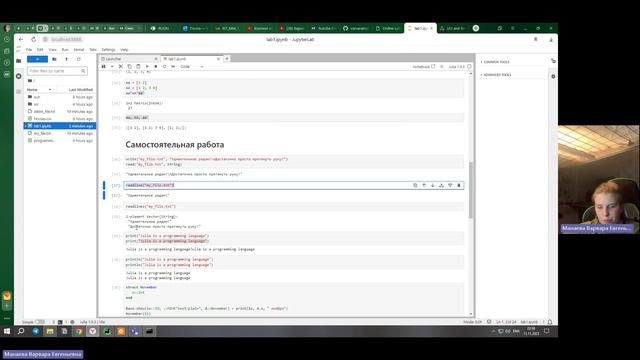Image resolution: width=640 pixels, height=360 pixels.
Task: Open Telegram from the taskbar
Action: pos(36,331)
